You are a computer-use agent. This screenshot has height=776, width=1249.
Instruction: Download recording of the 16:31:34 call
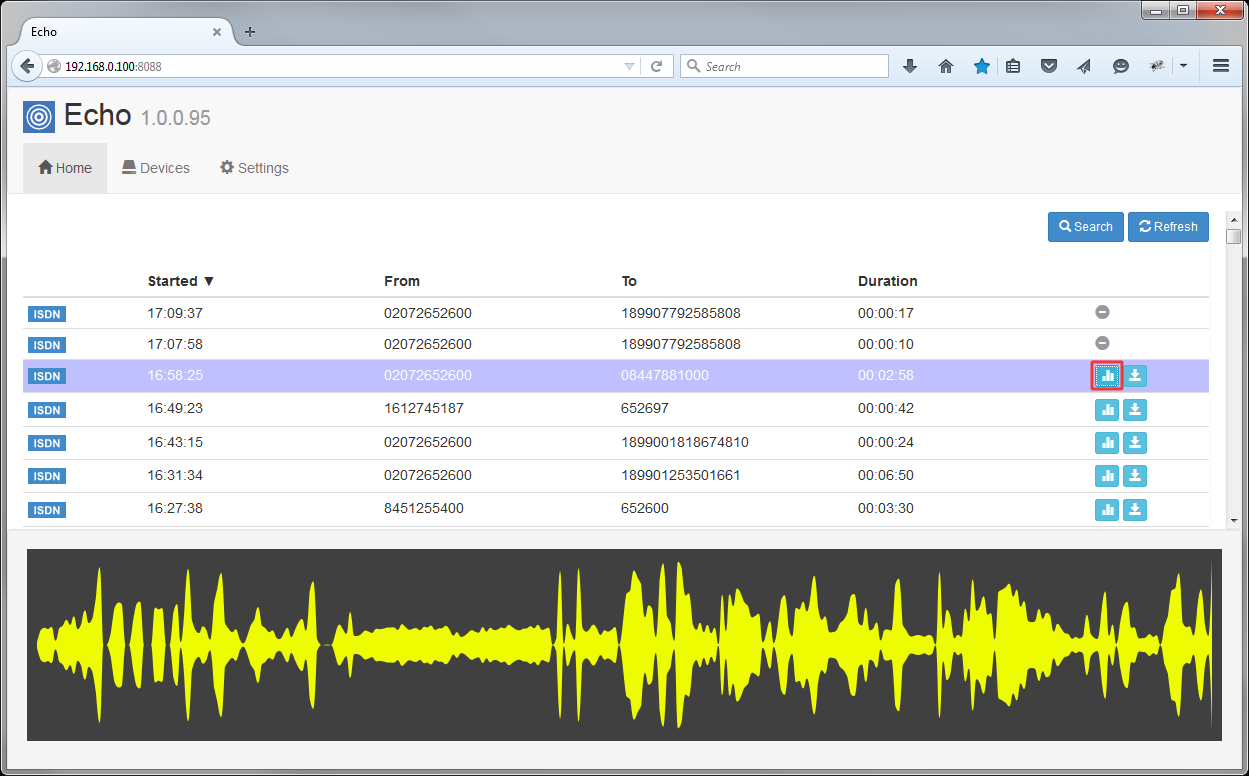(1135, 476)
